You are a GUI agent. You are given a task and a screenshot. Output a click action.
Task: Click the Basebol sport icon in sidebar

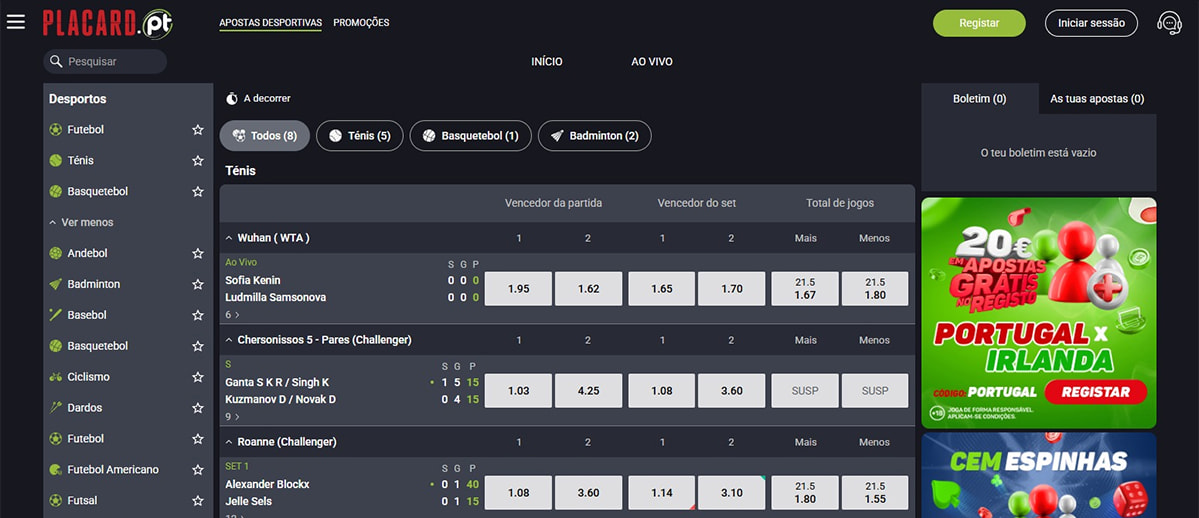pyautogui.click(x=56, y=315)
